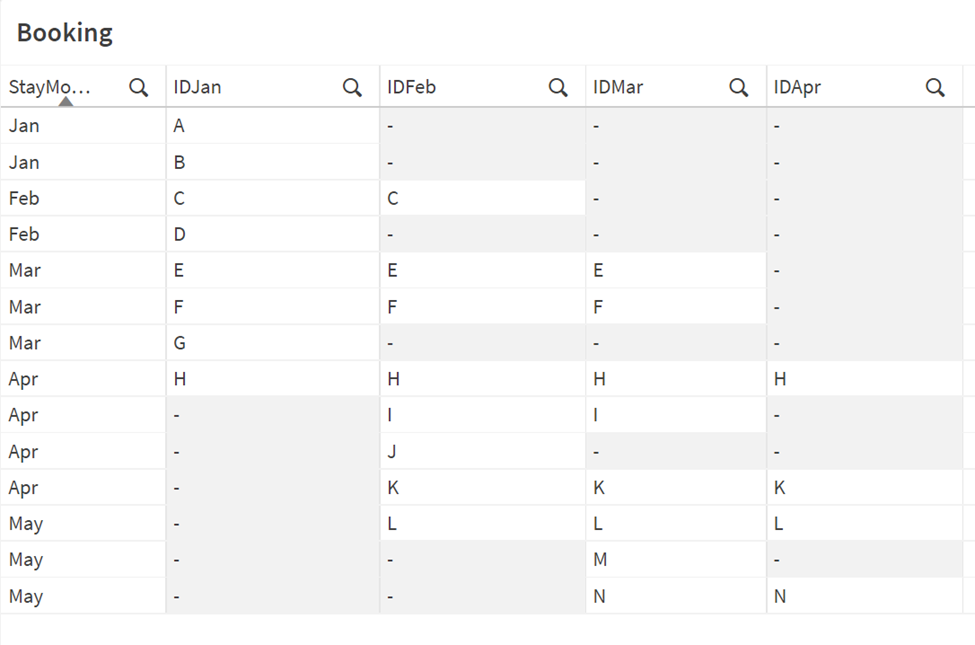The width and height of the screenshot is (975, 645).
Task: Open search for the IDJan column
Action: (x=352, y=88)
